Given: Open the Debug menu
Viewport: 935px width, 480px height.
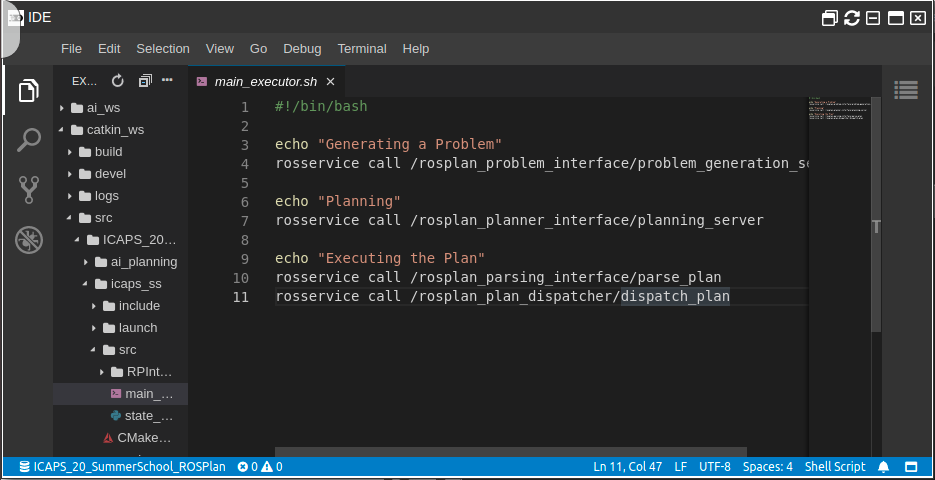Looking at the screenshot, I should [302, 49].
